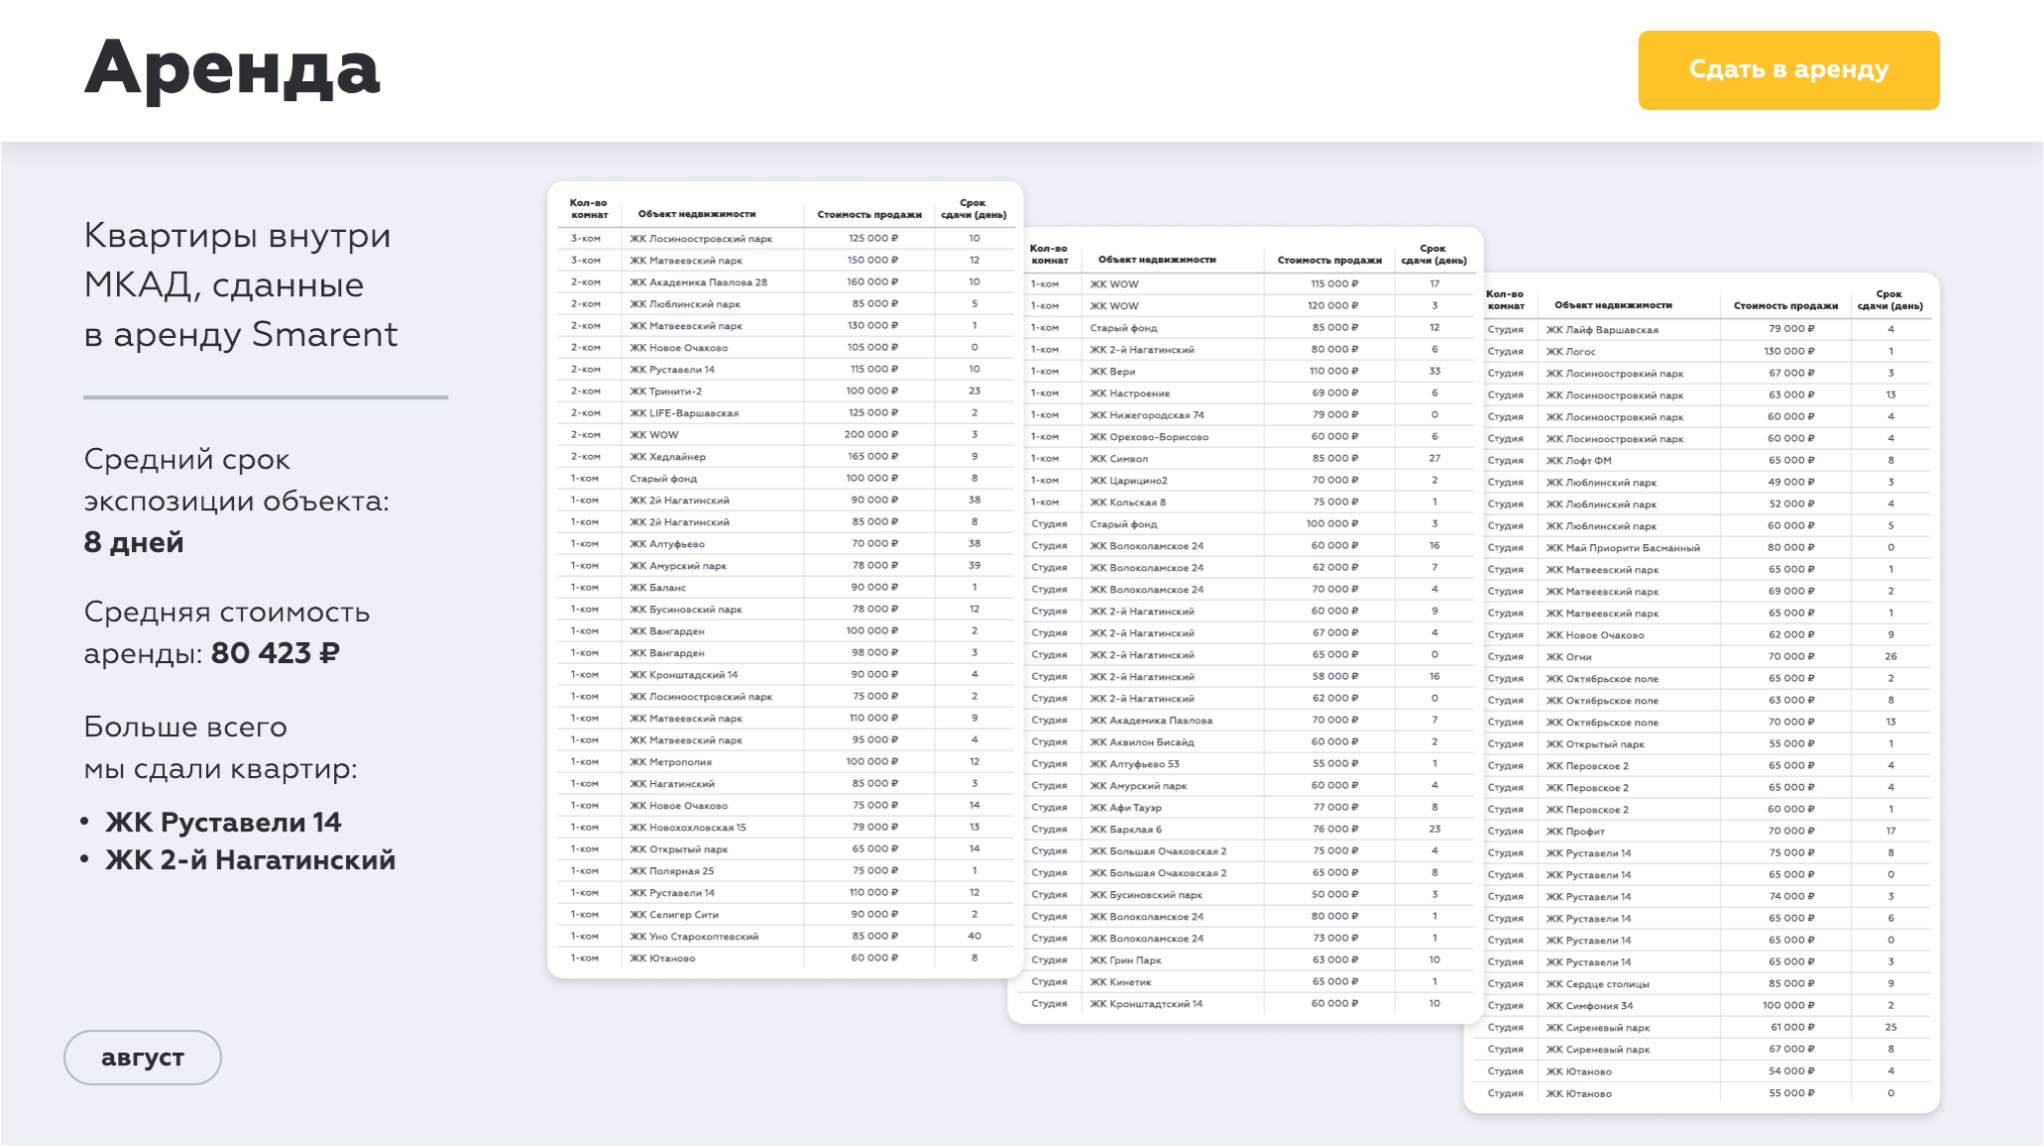This screenshot has height=1146, width=2044.
Task: Click the 'ЖК Кронштадтский 14' studio row
Action: pos(1146,1003)
